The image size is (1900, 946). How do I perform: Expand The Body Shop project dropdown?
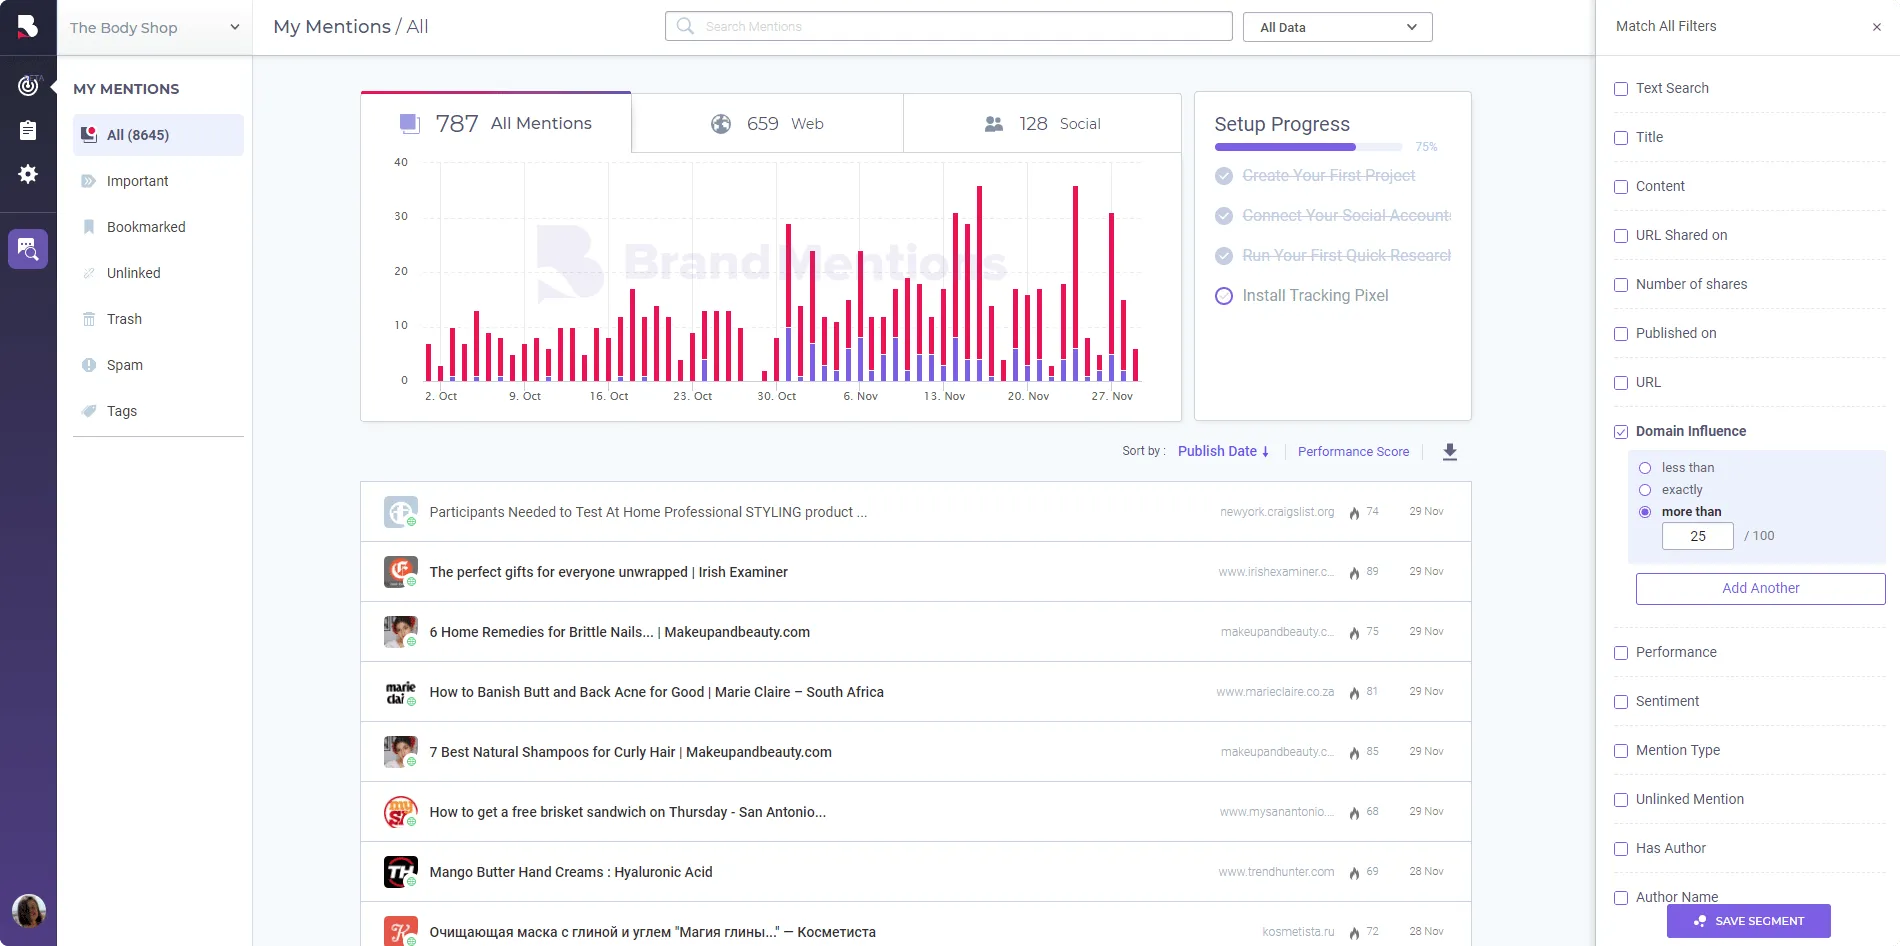[155, 28]
